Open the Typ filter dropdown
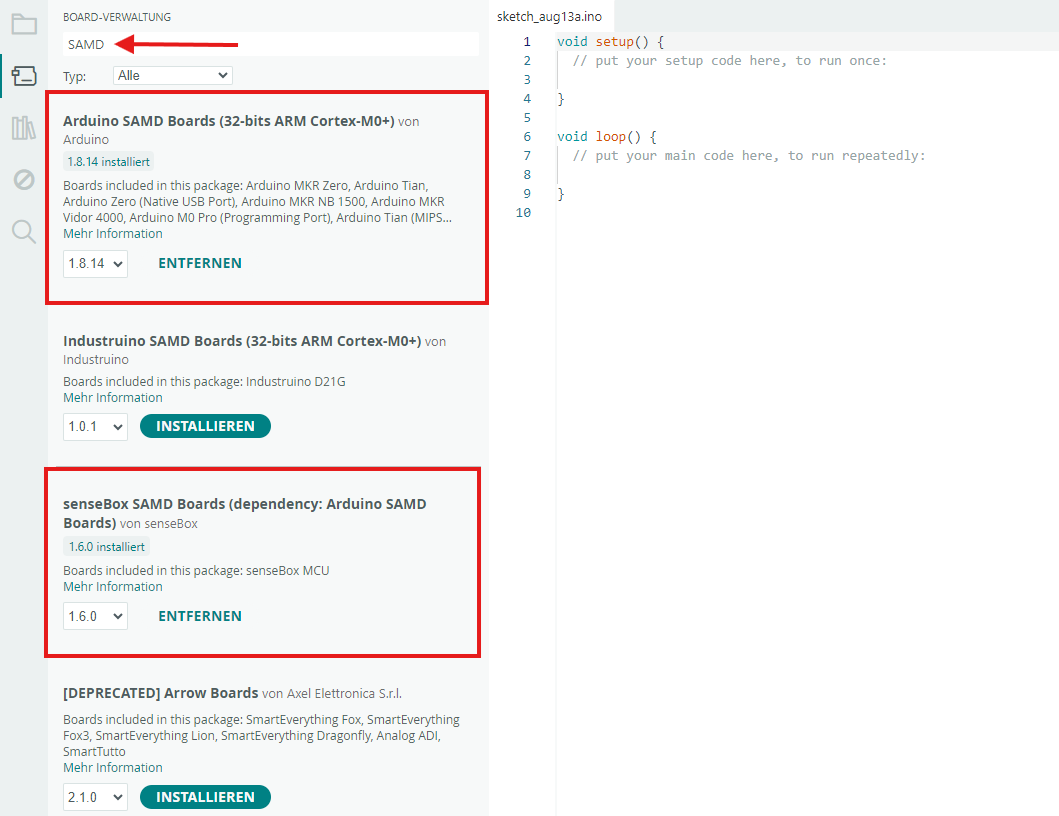The height and width of the screenshot is (816, 1059). tap(172, 75)
